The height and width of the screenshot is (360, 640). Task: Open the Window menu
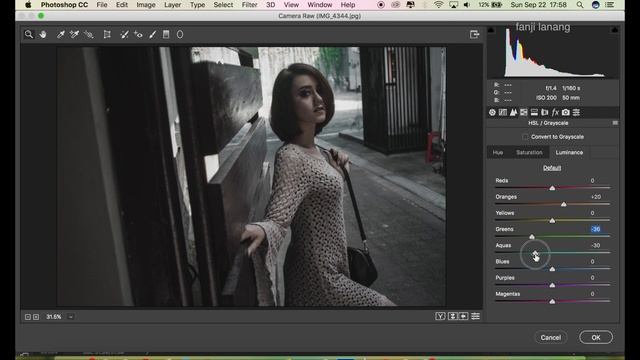click(x=320, y=5)
